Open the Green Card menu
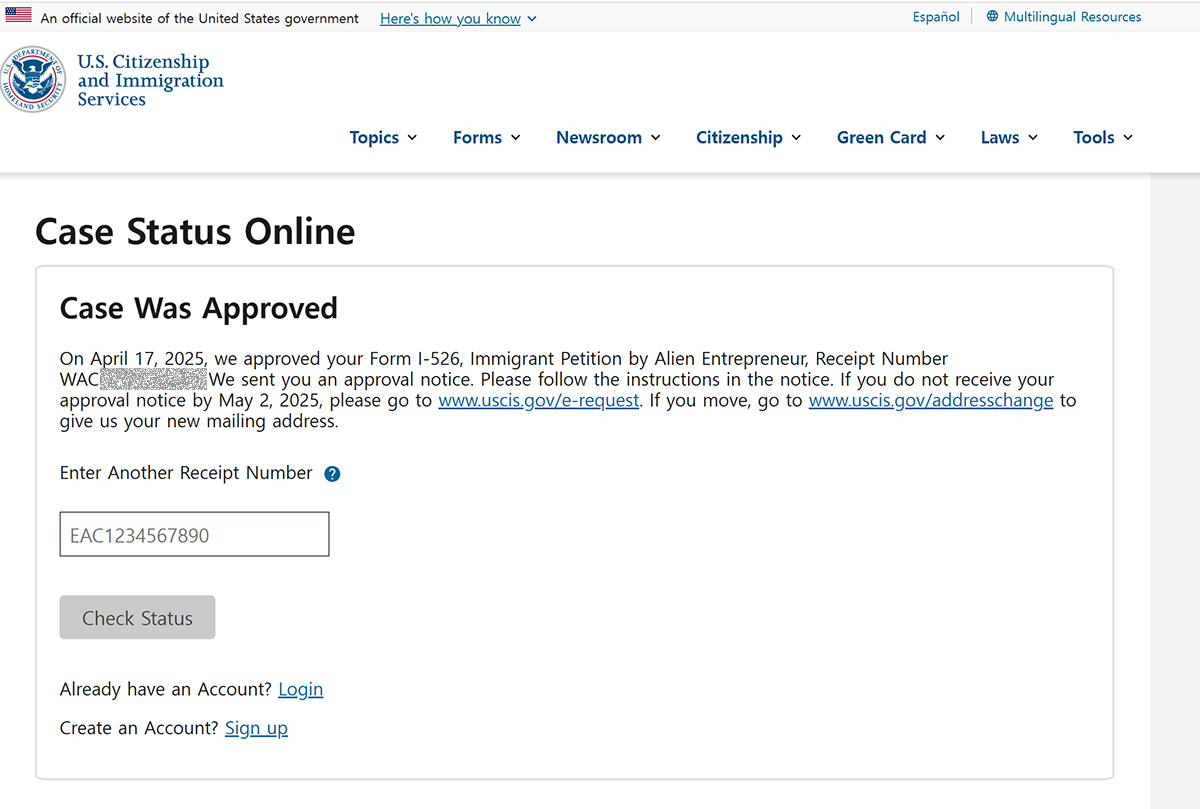 (x=891, y=138)
